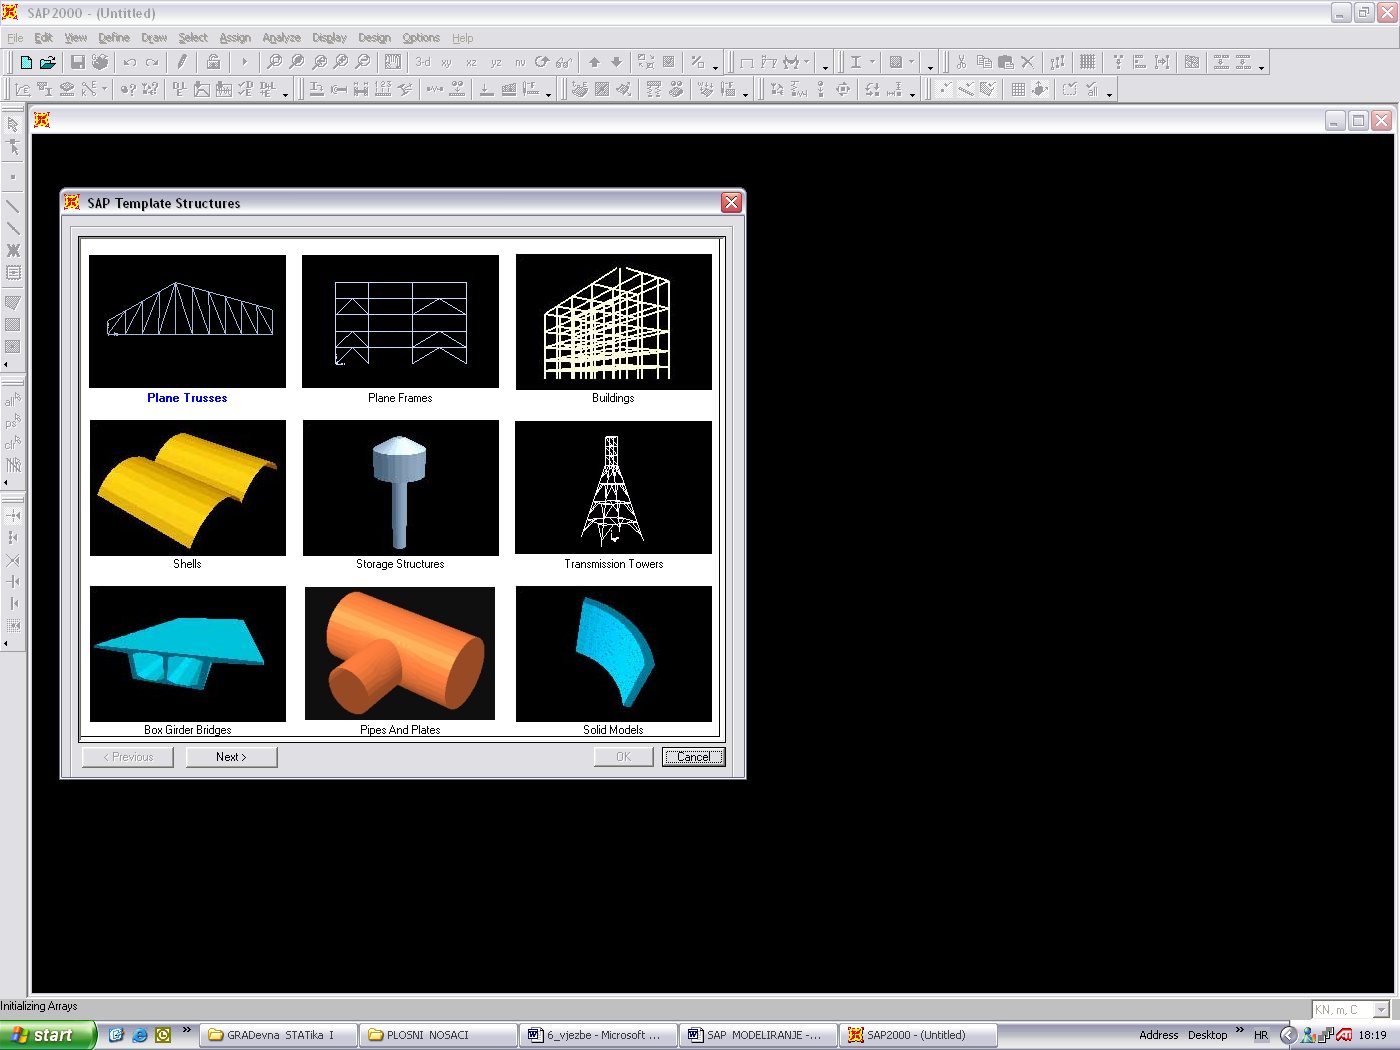
Task: Click the Cancel button in template dialog
Action: 693,757
